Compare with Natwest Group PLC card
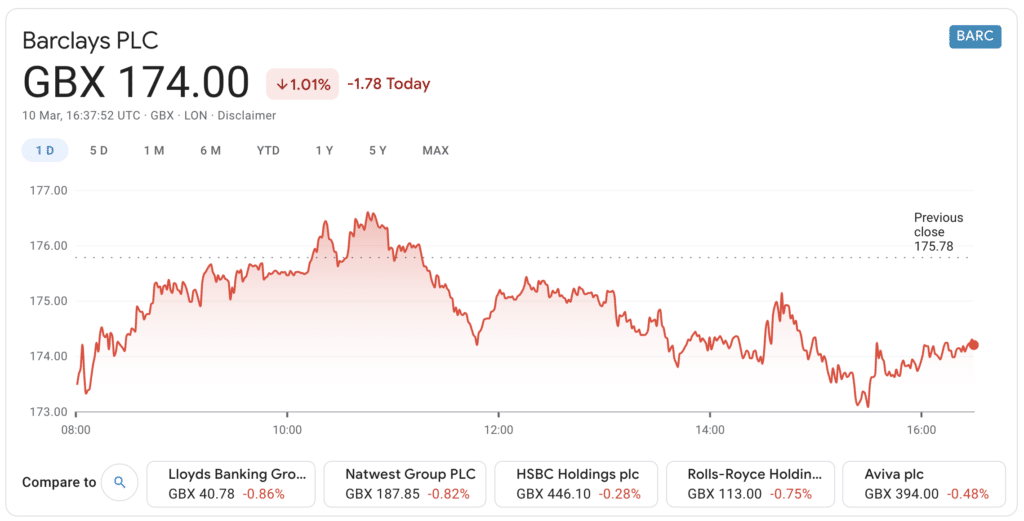Viewport: 1024px width, 521px height. [x=406, y=484]
